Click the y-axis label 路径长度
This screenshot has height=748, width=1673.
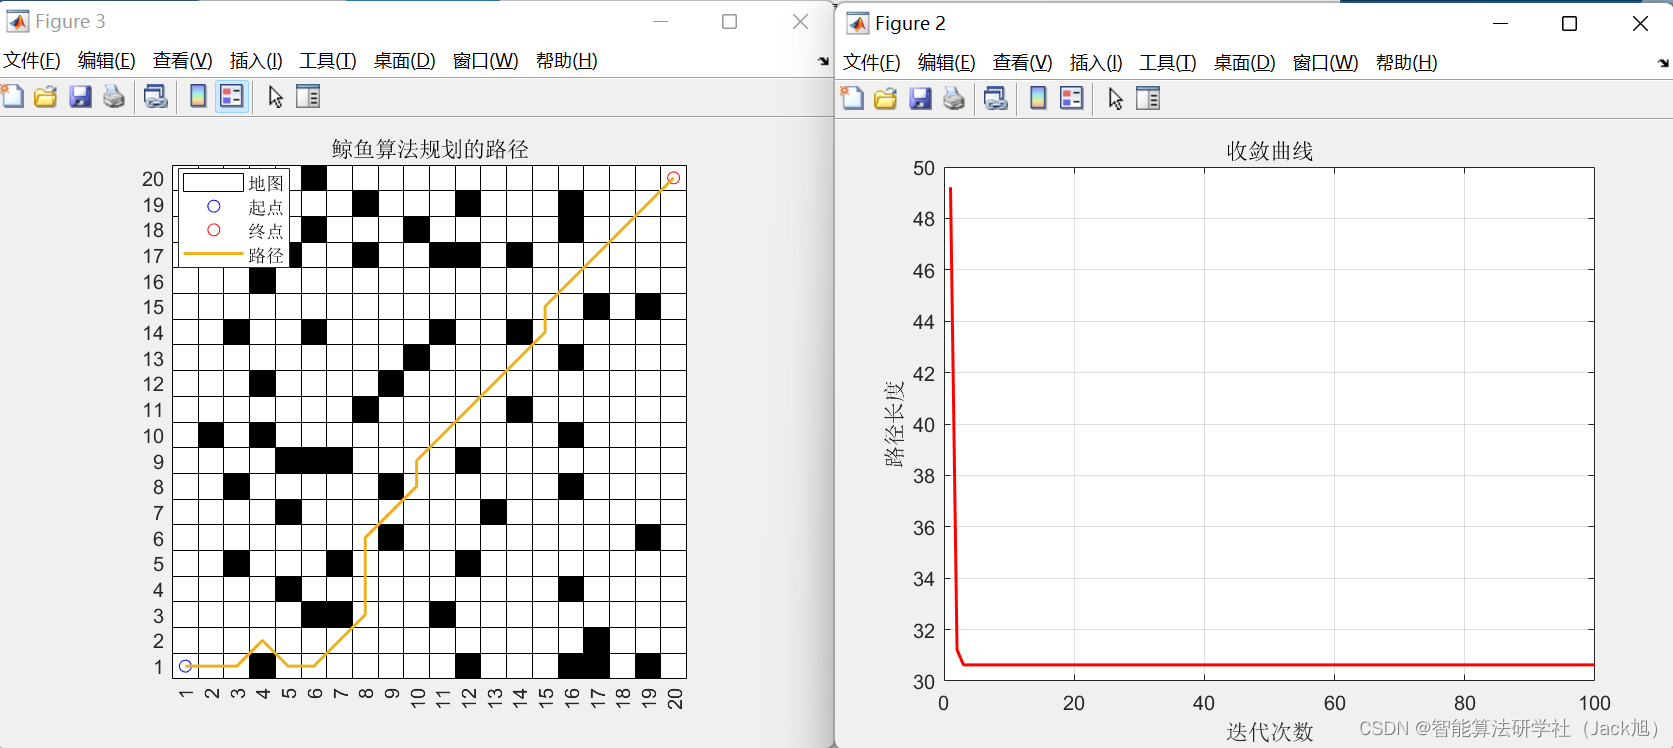coord(894,424)
